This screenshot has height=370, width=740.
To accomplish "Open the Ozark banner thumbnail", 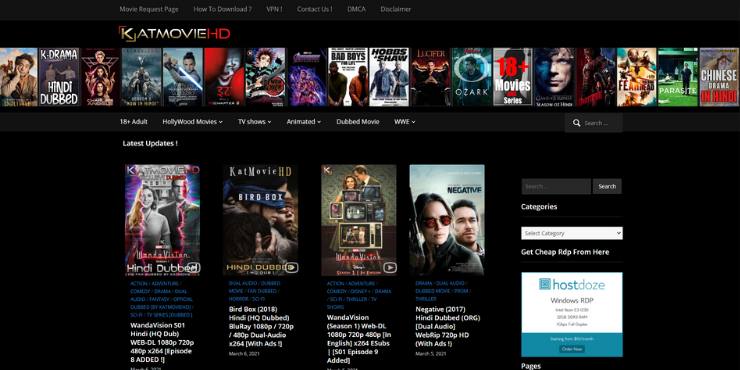I will click(472, 77).
